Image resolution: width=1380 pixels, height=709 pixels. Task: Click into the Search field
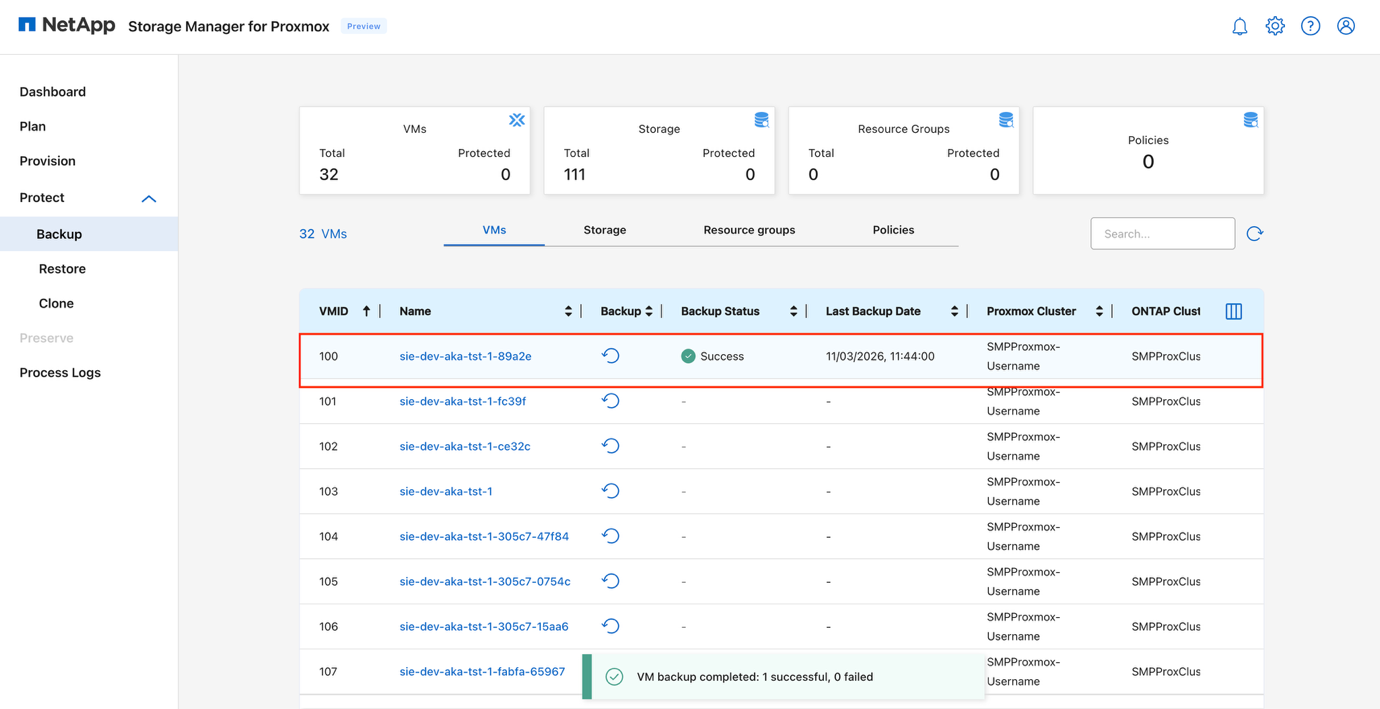1162,233
